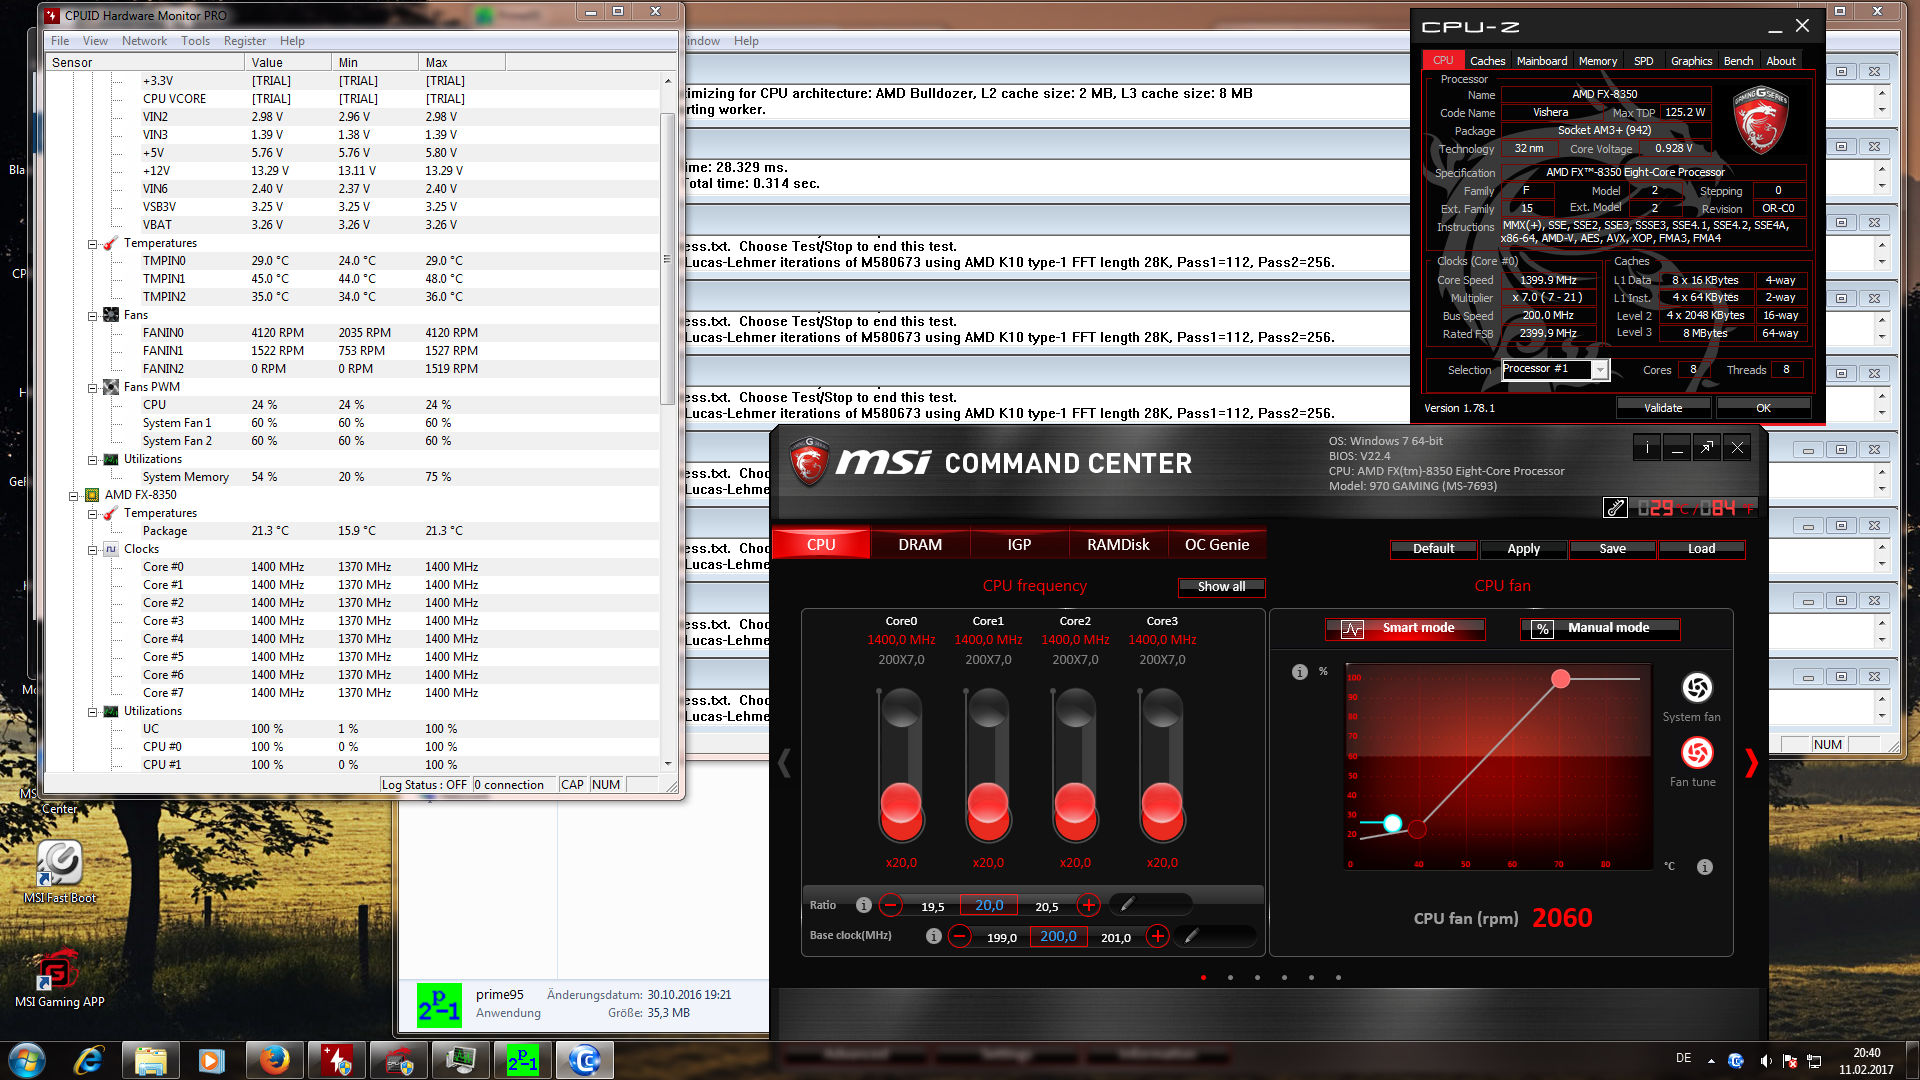Open MSI Fast Boot desktop shortcut

pyautogui.click(x=60, y=872)
